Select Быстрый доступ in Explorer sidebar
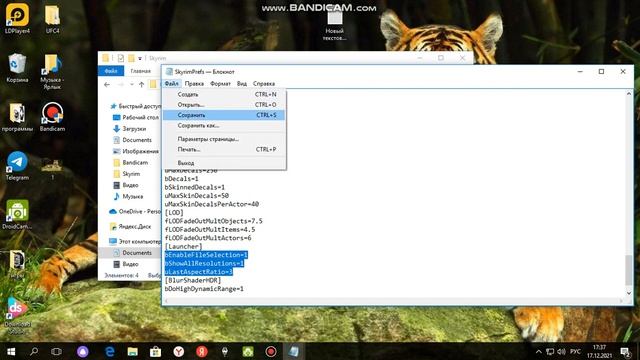The height and width of the screenshot is (360, 640). click(136, 106)
